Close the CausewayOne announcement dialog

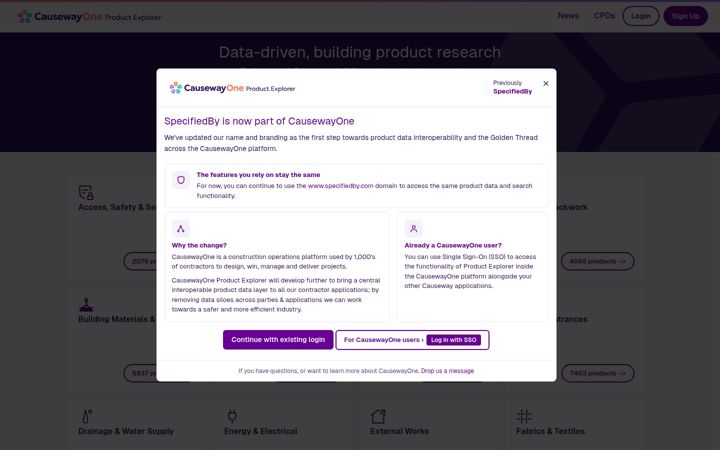(546, 84)
